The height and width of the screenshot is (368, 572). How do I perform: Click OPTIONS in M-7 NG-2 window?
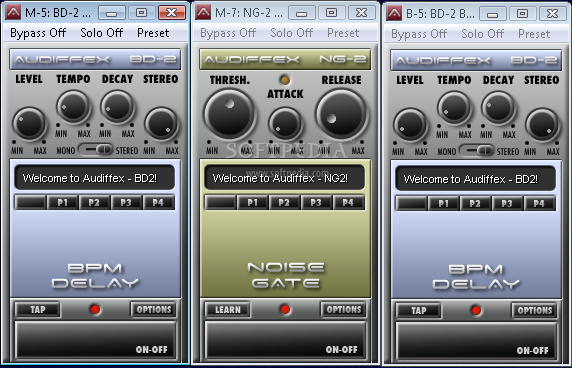click(344, 310)
